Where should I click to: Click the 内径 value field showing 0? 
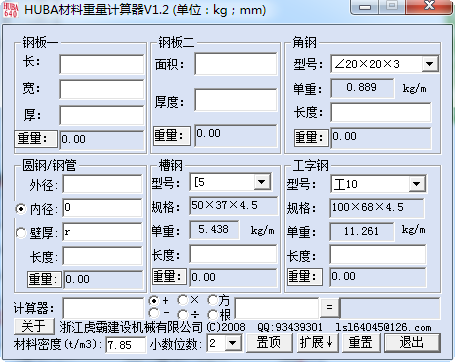click(x=103, y=208)
